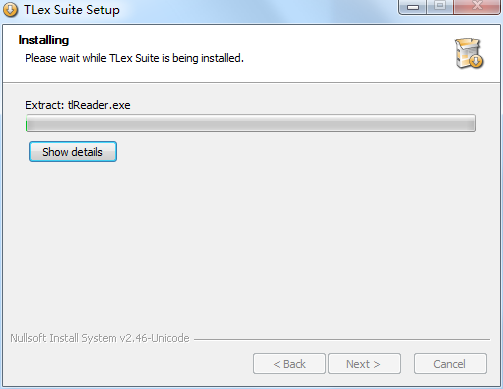The height and width of the screenshot is (389, 503).
Task: Click the installation progress bar
Action: tap(251, 123)
